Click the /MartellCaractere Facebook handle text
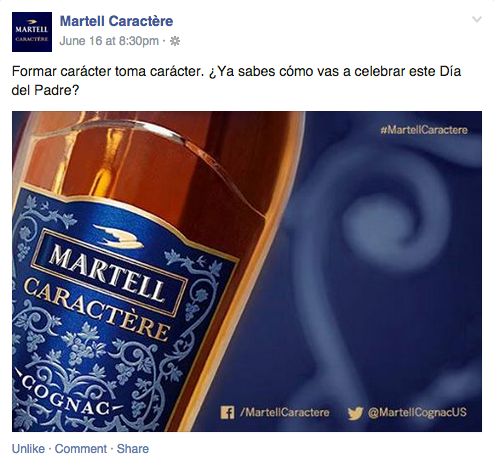 pos(285,413)
